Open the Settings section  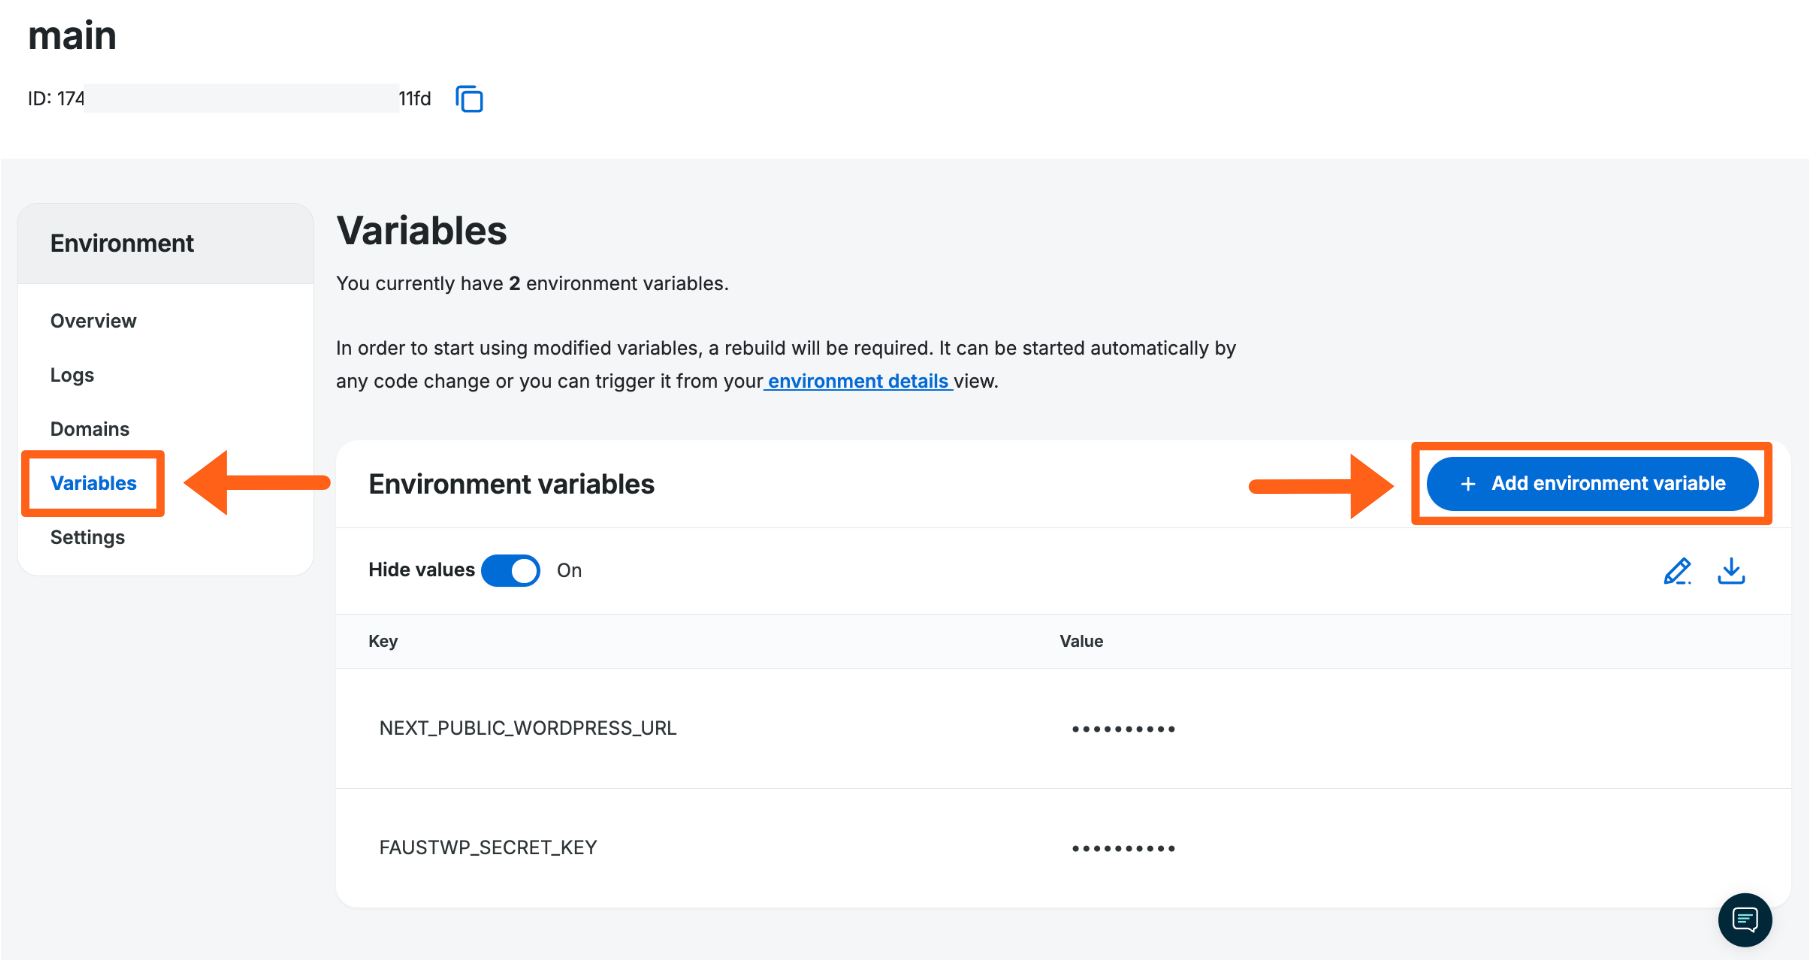click(88, 537)
